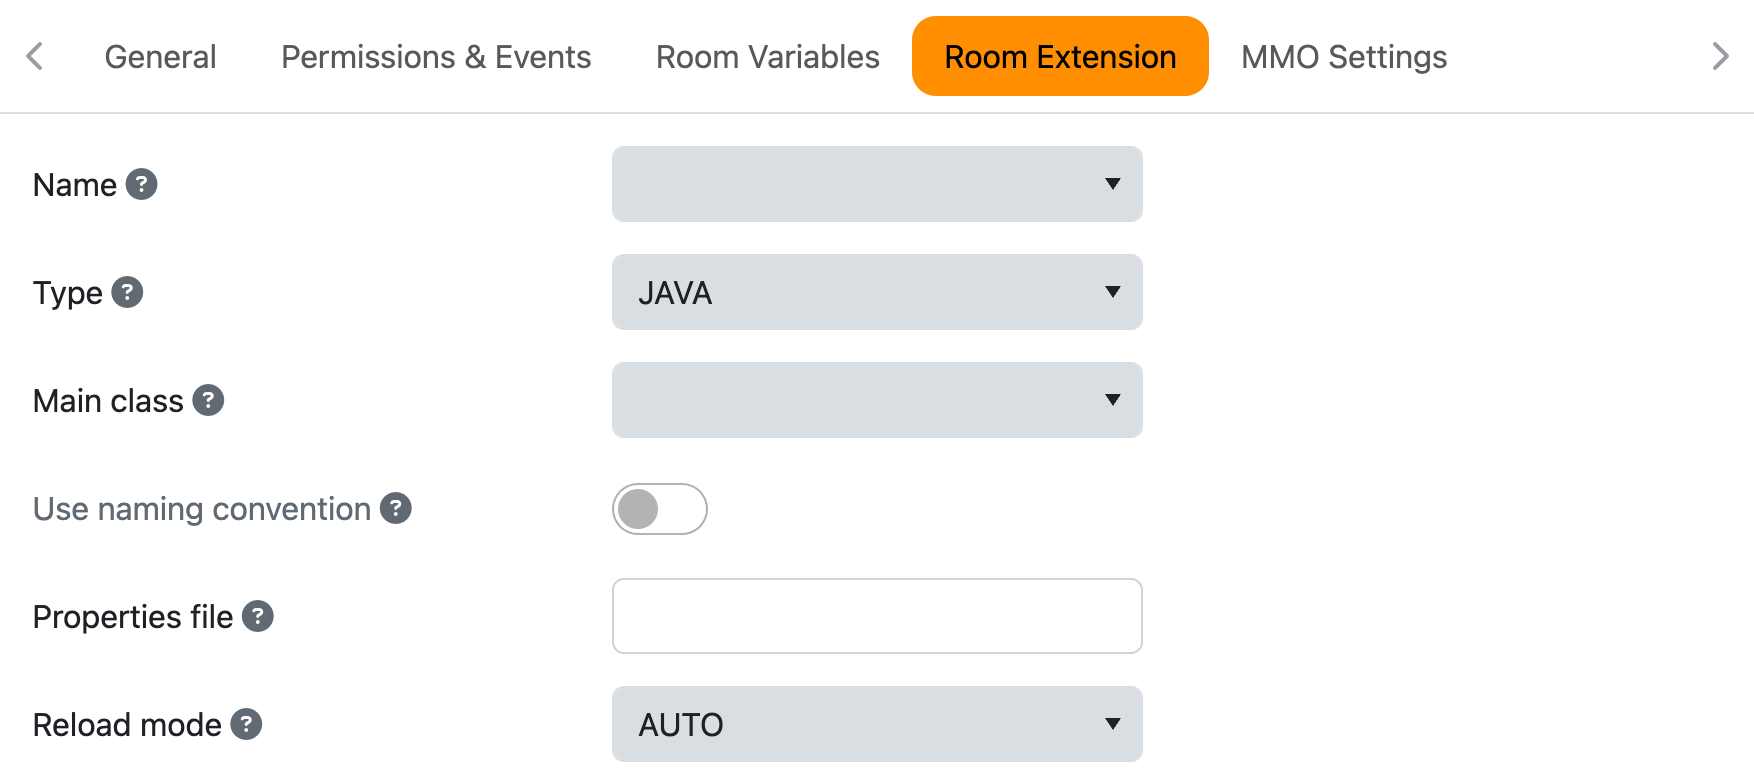Enable the Use naming convention toggle
The width and height of the screenshot is (1754, 778).
(659, 509)
